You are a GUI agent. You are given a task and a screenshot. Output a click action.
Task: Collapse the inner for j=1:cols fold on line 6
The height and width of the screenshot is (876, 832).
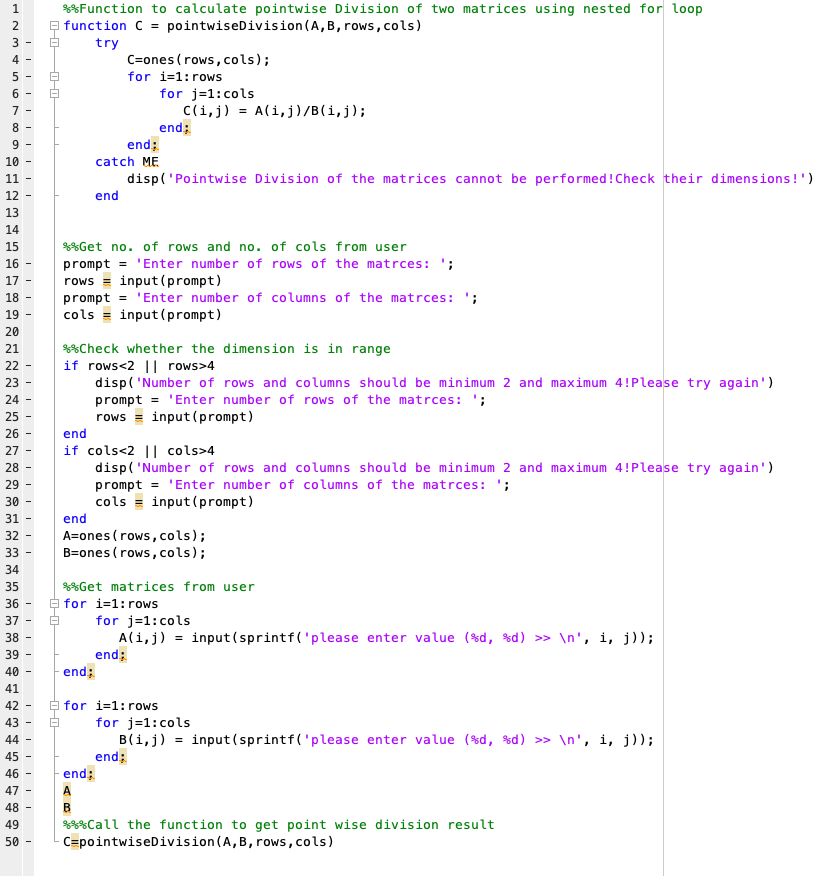(54, 94)
